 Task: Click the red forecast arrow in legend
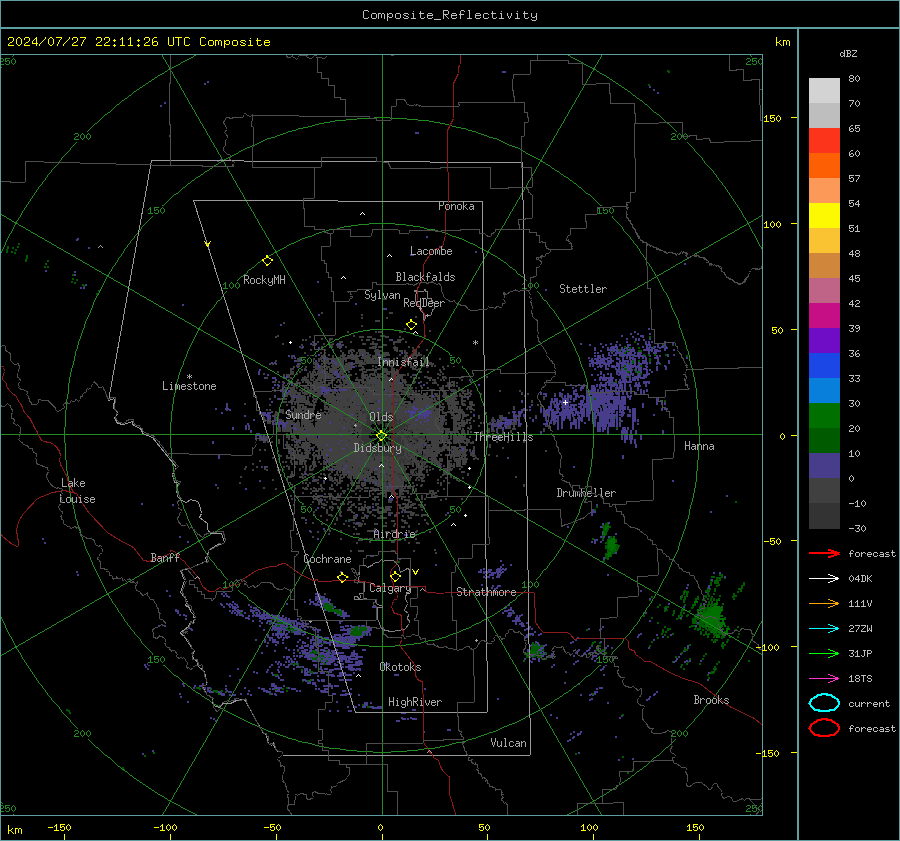824,553
